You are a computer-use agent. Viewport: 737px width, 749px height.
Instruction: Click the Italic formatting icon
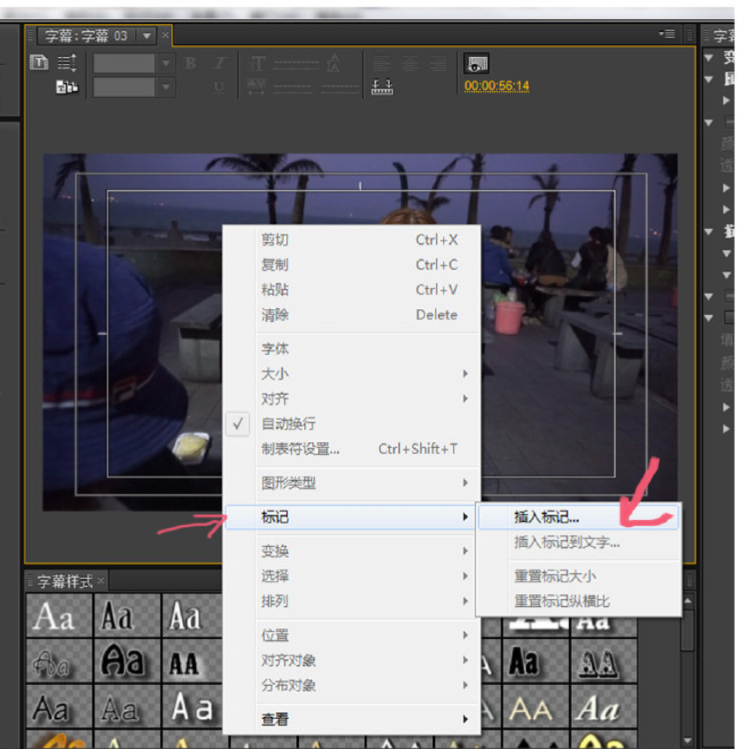pos(219,63)
